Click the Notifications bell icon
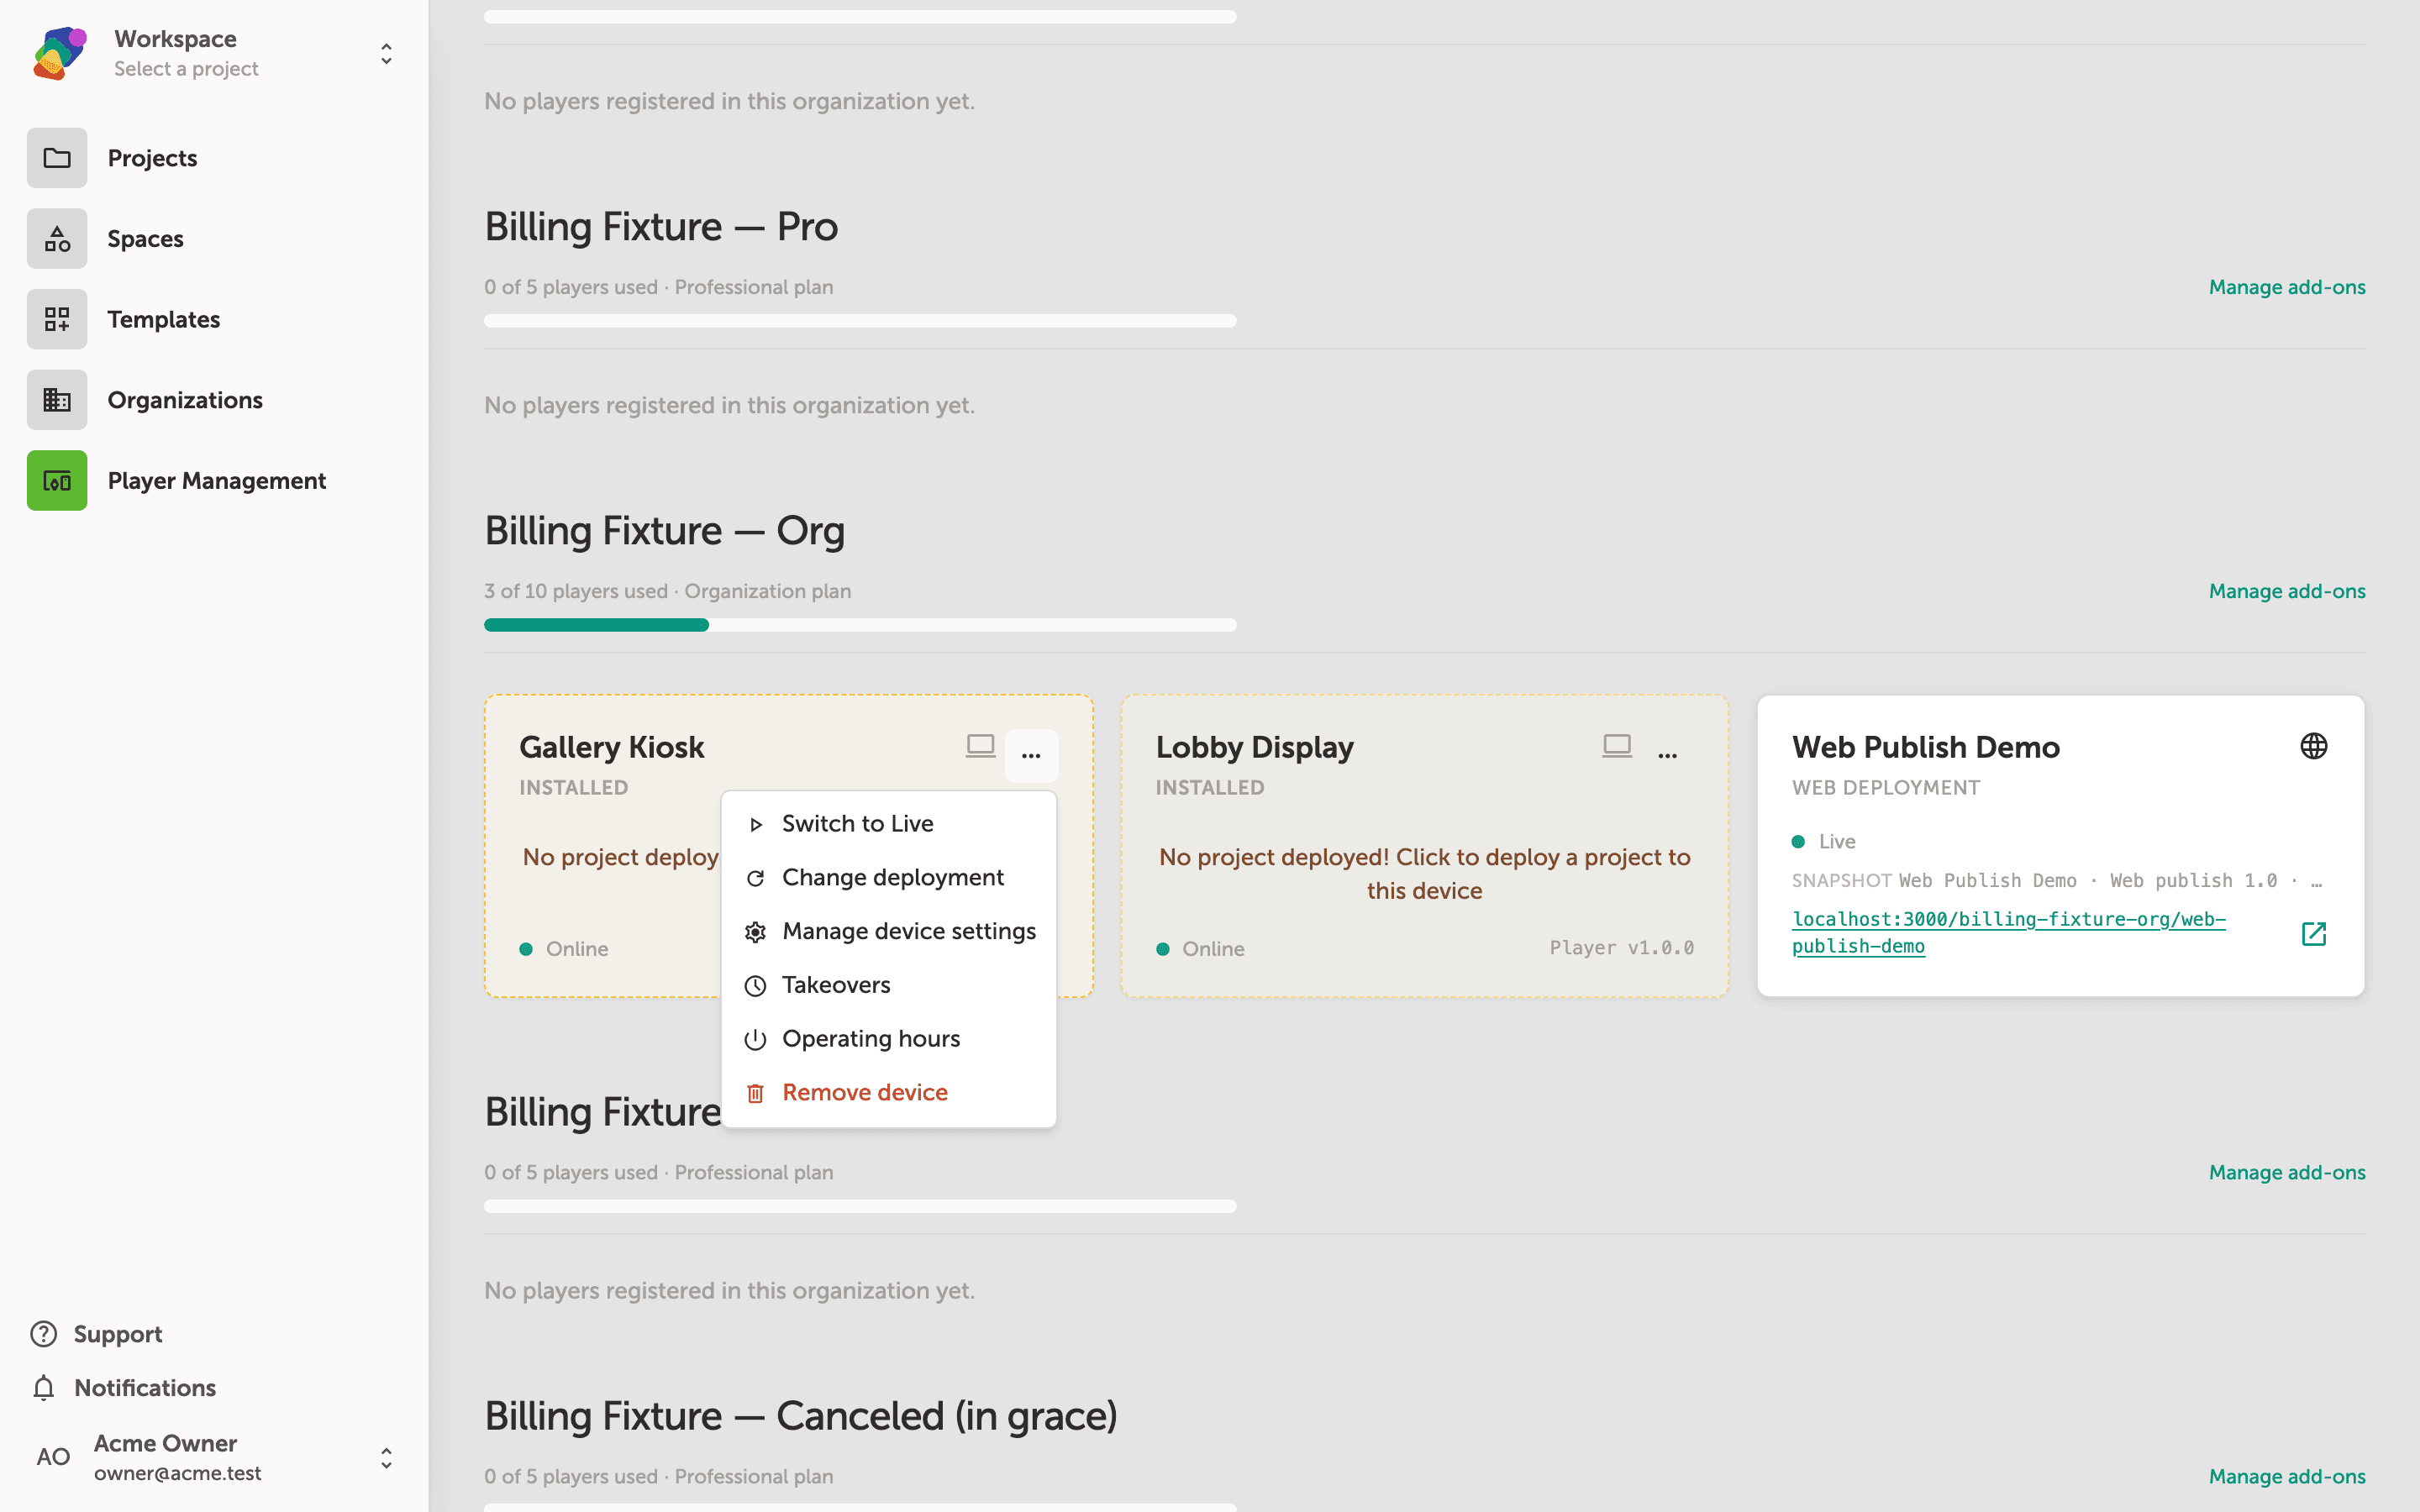The height and width of the screenshot is (1512, 2420). [x=43, y=1388]
